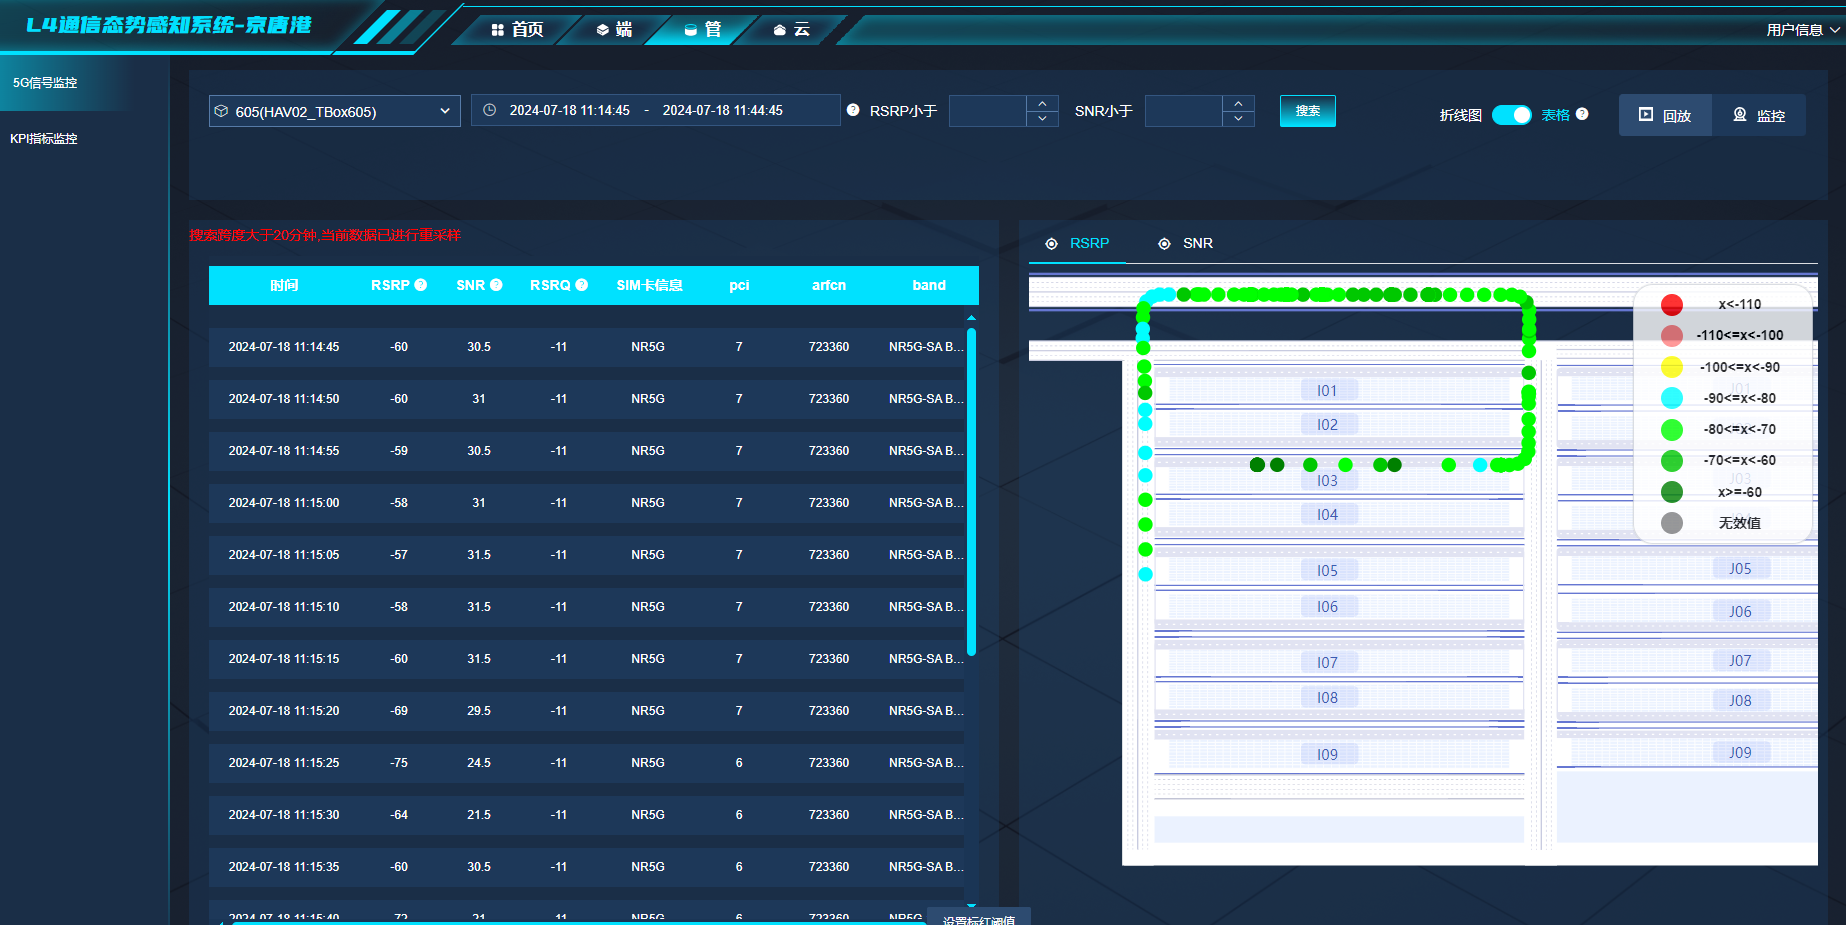Click the help icon next to SNR column

click(x=496, y=285)
